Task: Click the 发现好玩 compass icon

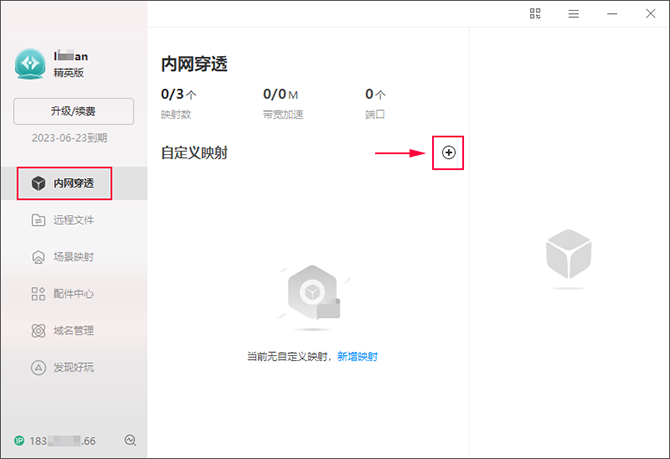Action: [x=38, y=367]
